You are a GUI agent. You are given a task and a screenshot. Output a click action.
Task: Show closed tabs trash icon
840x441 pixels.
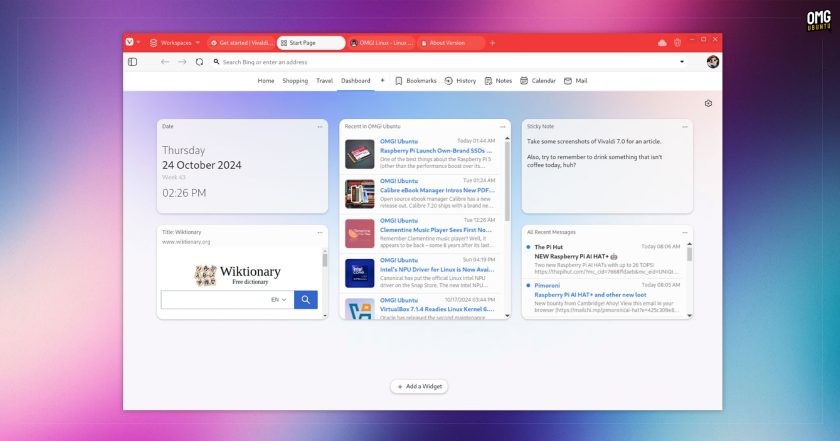677,43
